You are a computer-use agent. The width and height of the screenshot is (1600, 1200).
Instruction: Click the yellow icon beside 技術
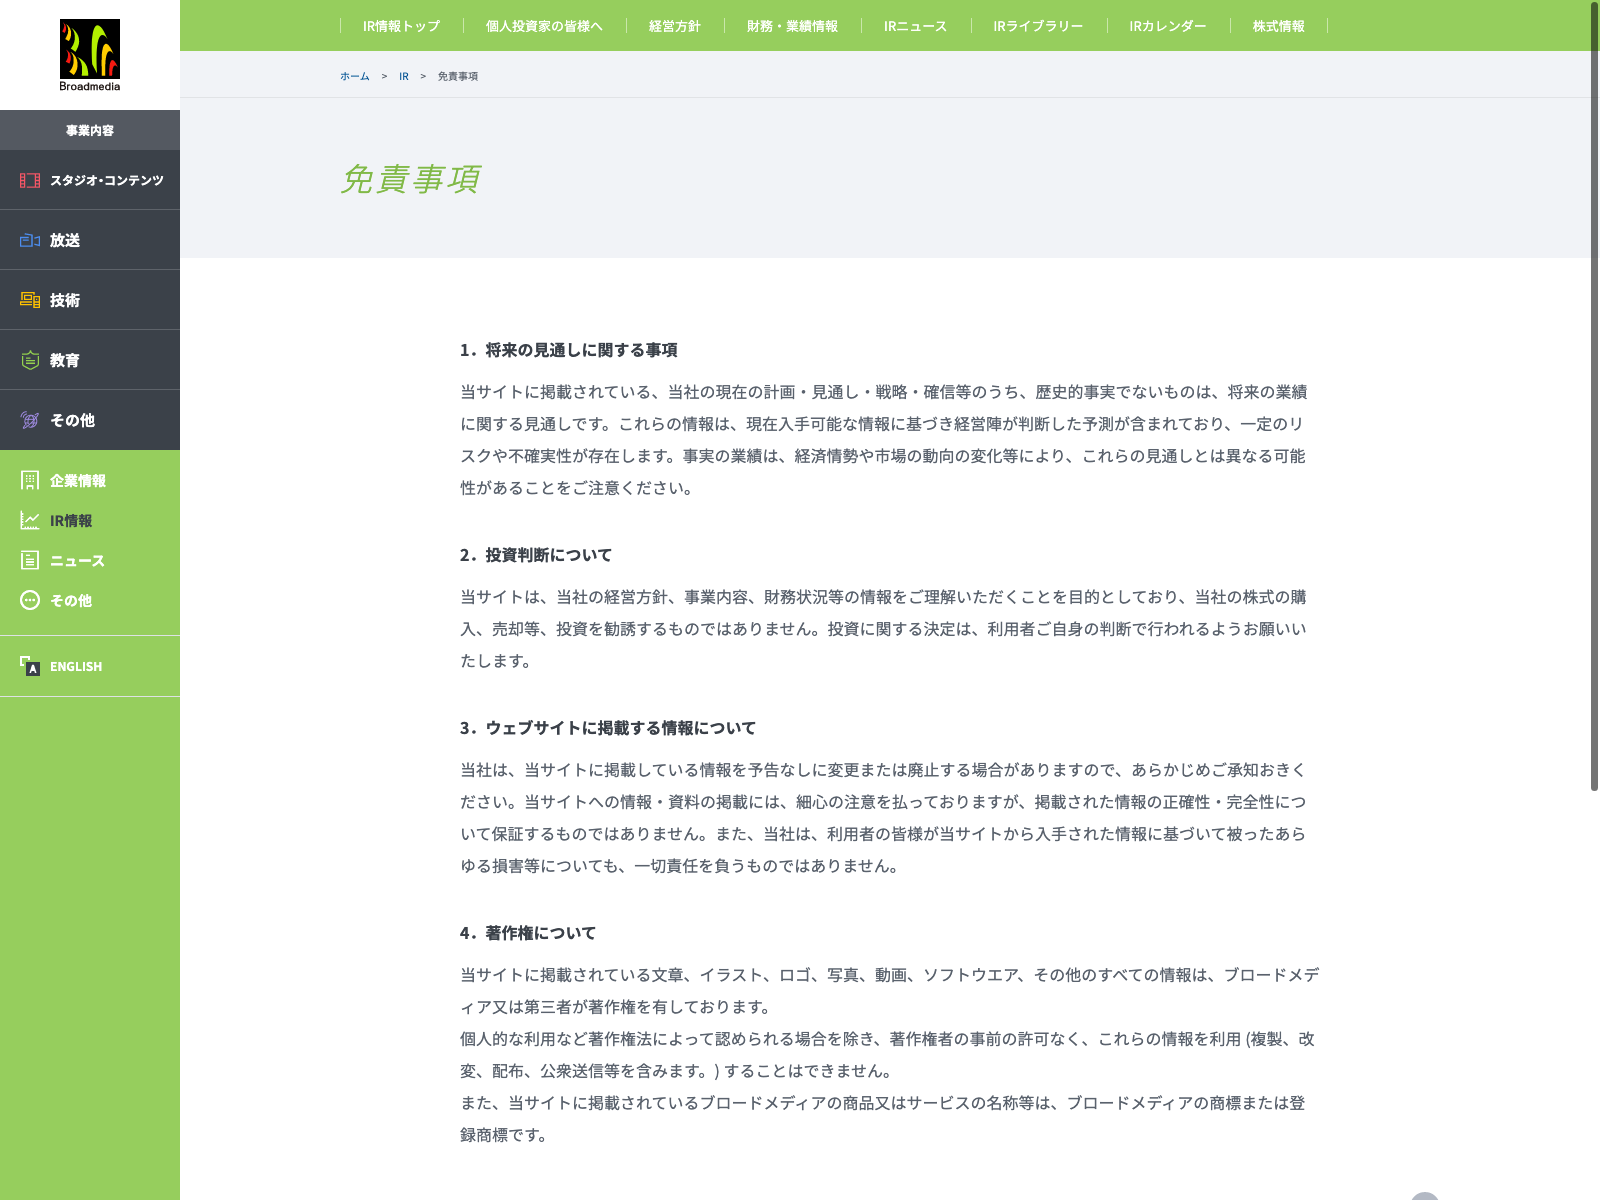tap(30, 300)
